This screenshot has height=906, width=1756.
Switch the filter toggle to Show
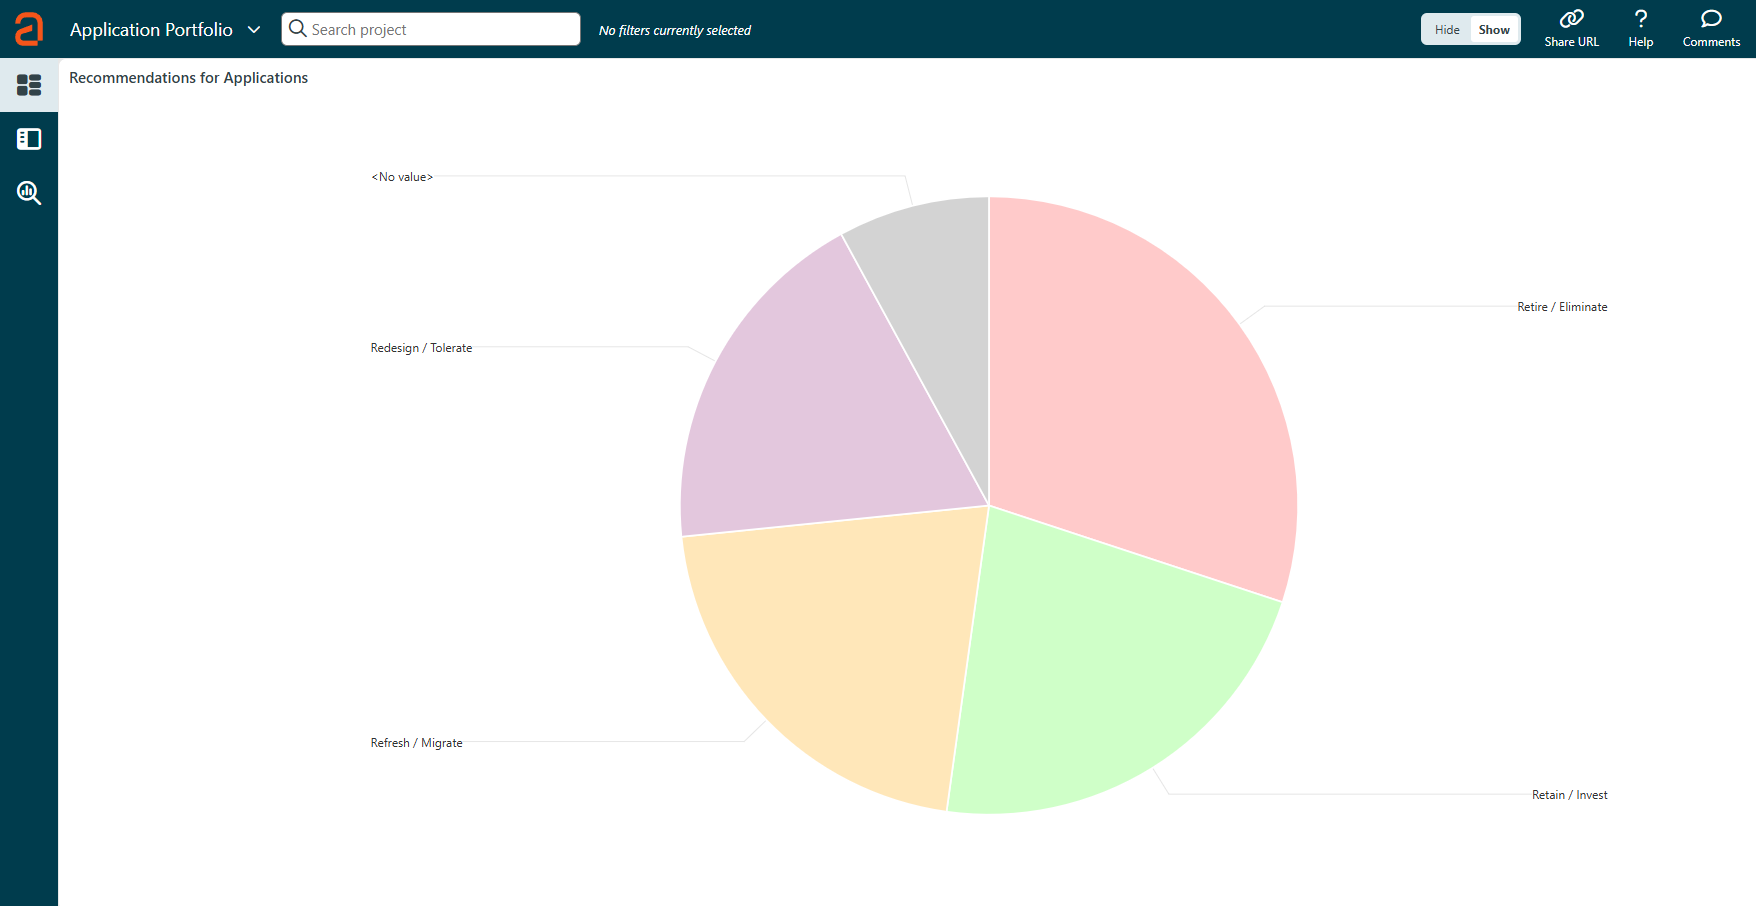pyautogui.click(x=1494, y=30)
